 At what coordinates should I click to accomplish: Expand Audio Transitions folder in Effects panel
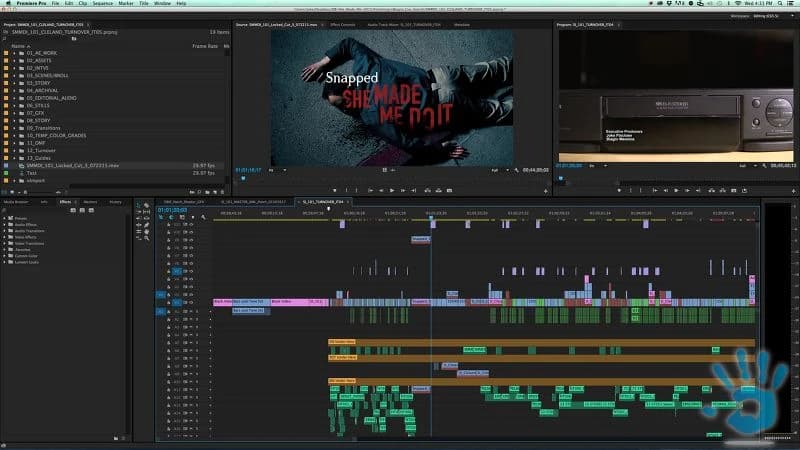[x=5, y=231]
